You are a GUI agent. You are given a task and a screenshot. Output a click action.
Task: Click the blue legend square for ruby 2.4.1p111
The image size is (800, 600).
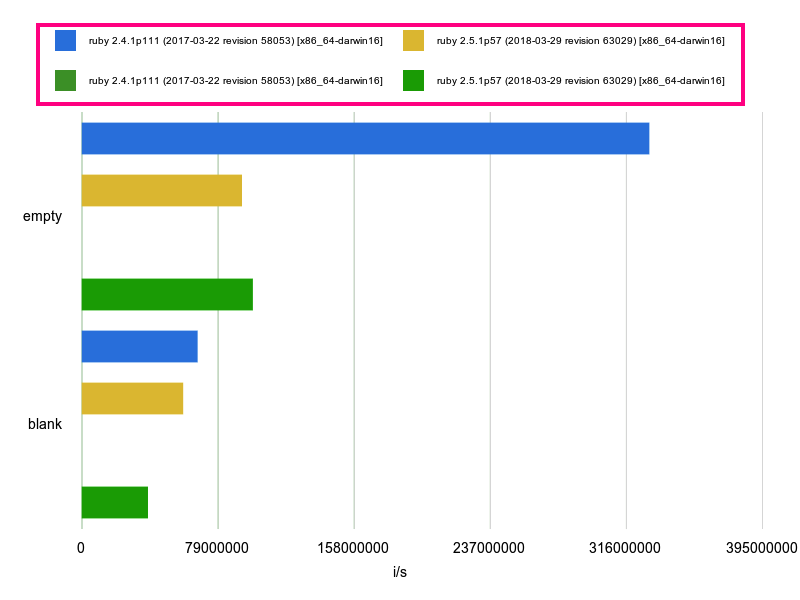65,39
